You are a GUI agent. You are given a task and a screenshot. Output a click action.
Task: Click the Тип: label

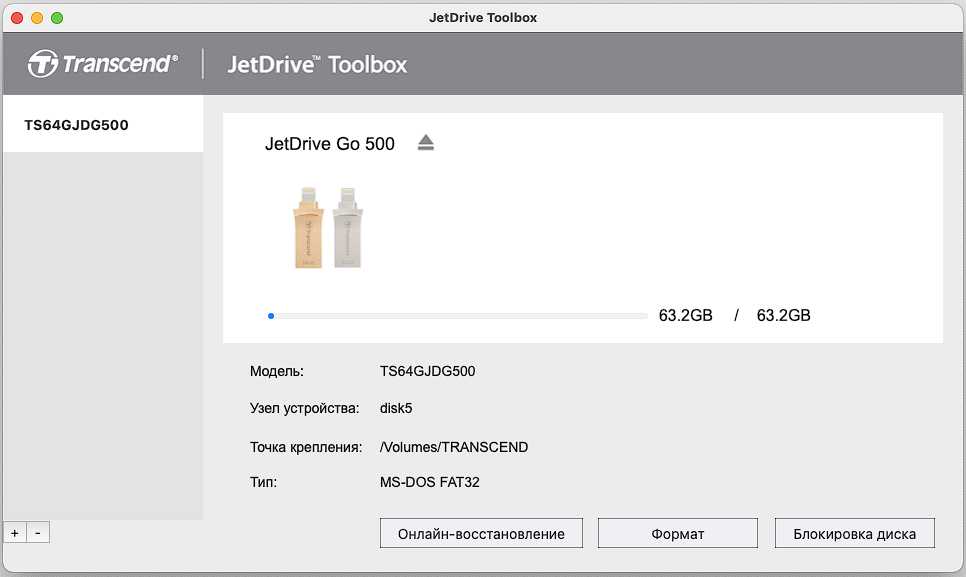(263, 482)
